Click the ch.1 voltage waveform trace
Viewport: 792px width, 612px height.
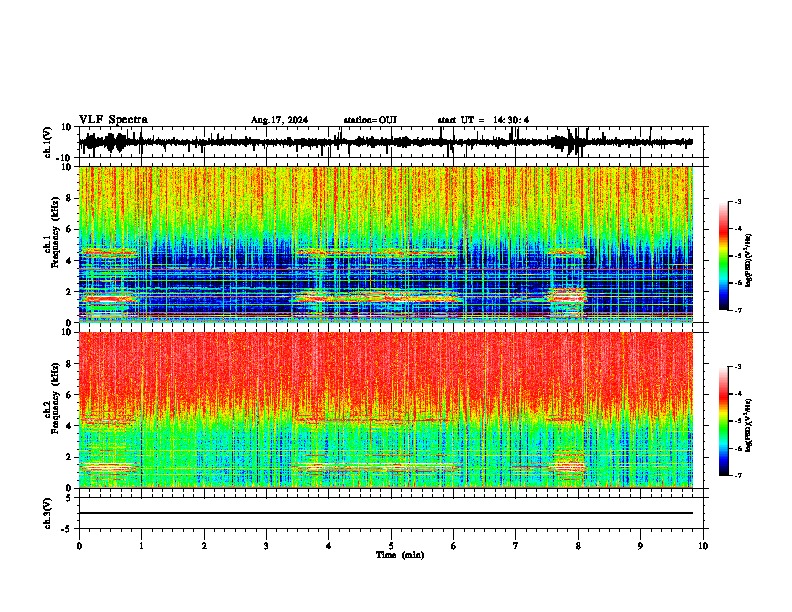[385, 142]
